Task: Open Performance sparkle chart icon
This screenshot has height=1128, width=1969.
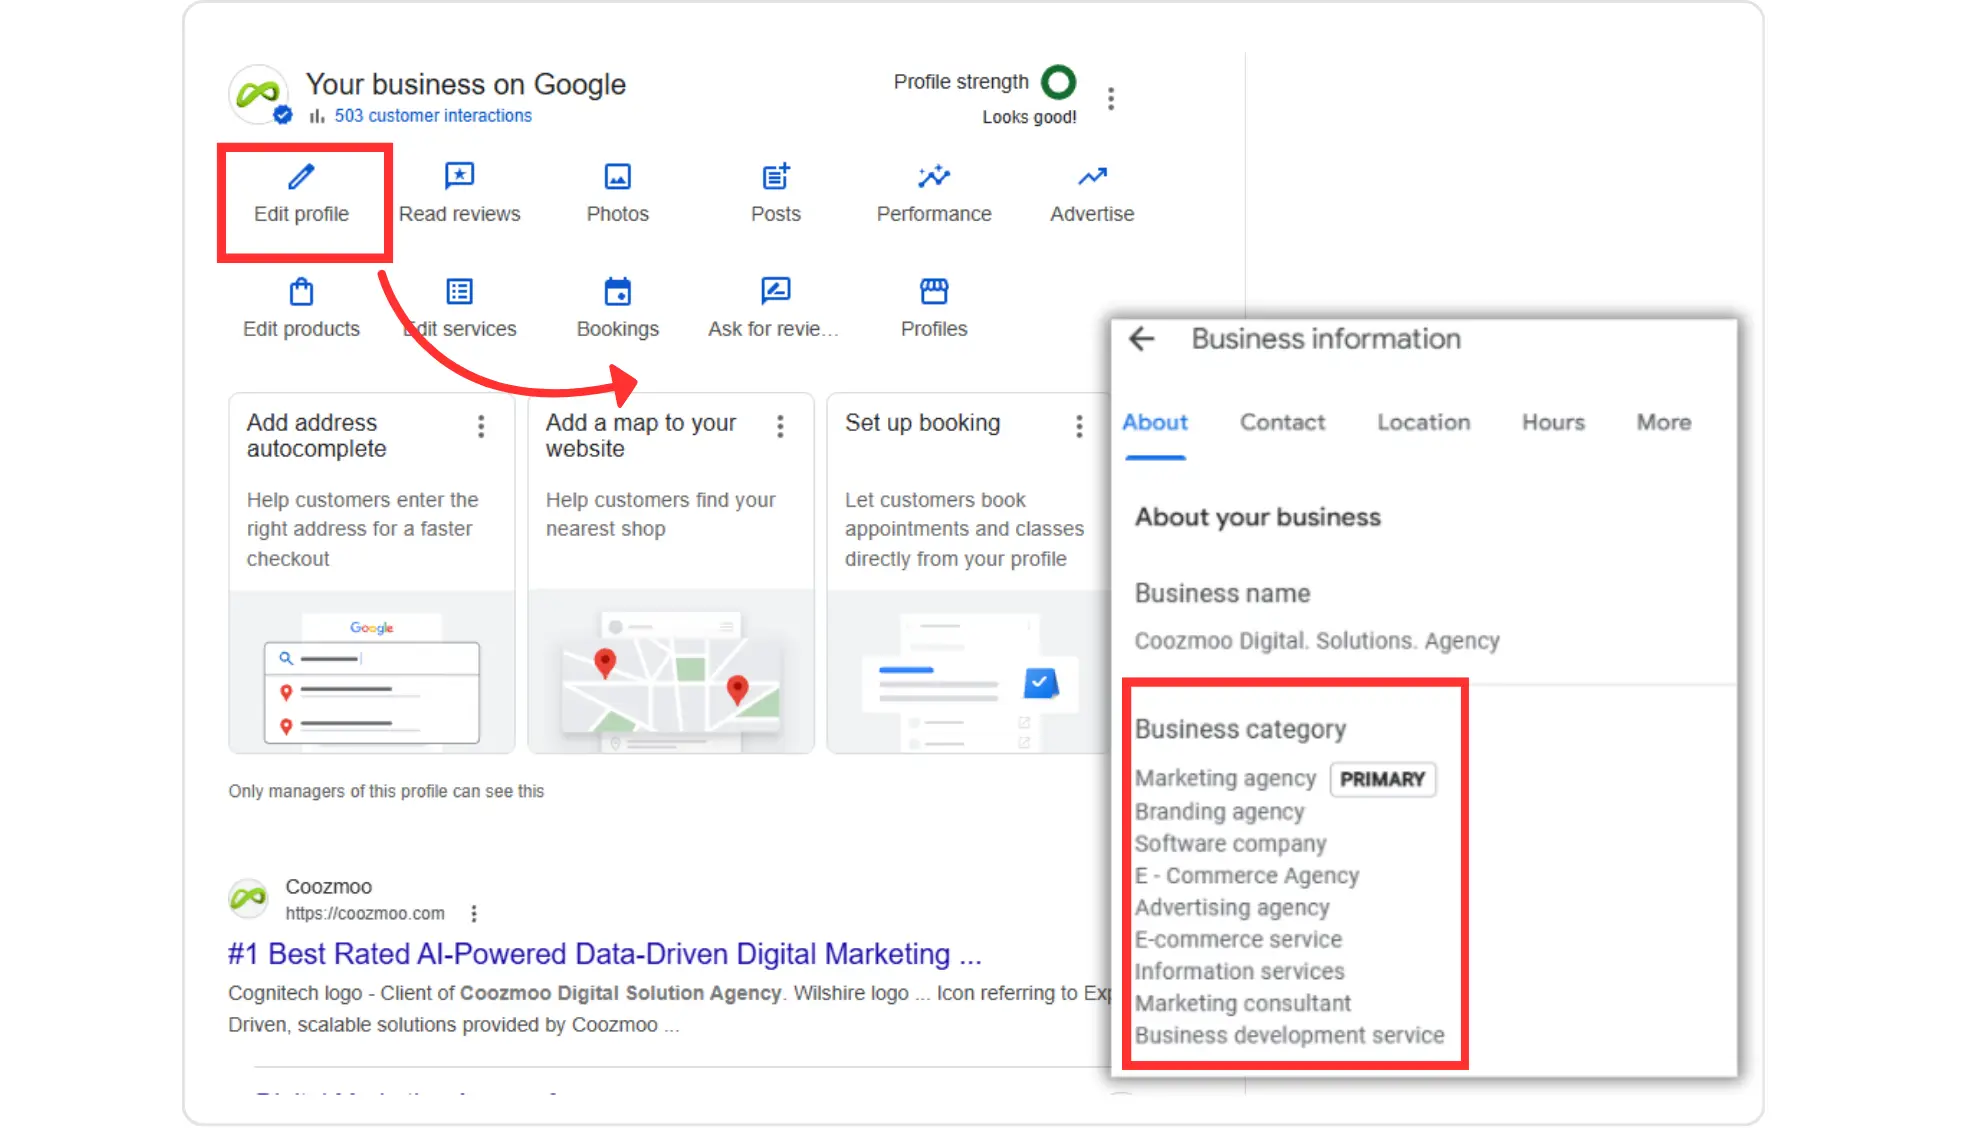Action: click(934, 177)
